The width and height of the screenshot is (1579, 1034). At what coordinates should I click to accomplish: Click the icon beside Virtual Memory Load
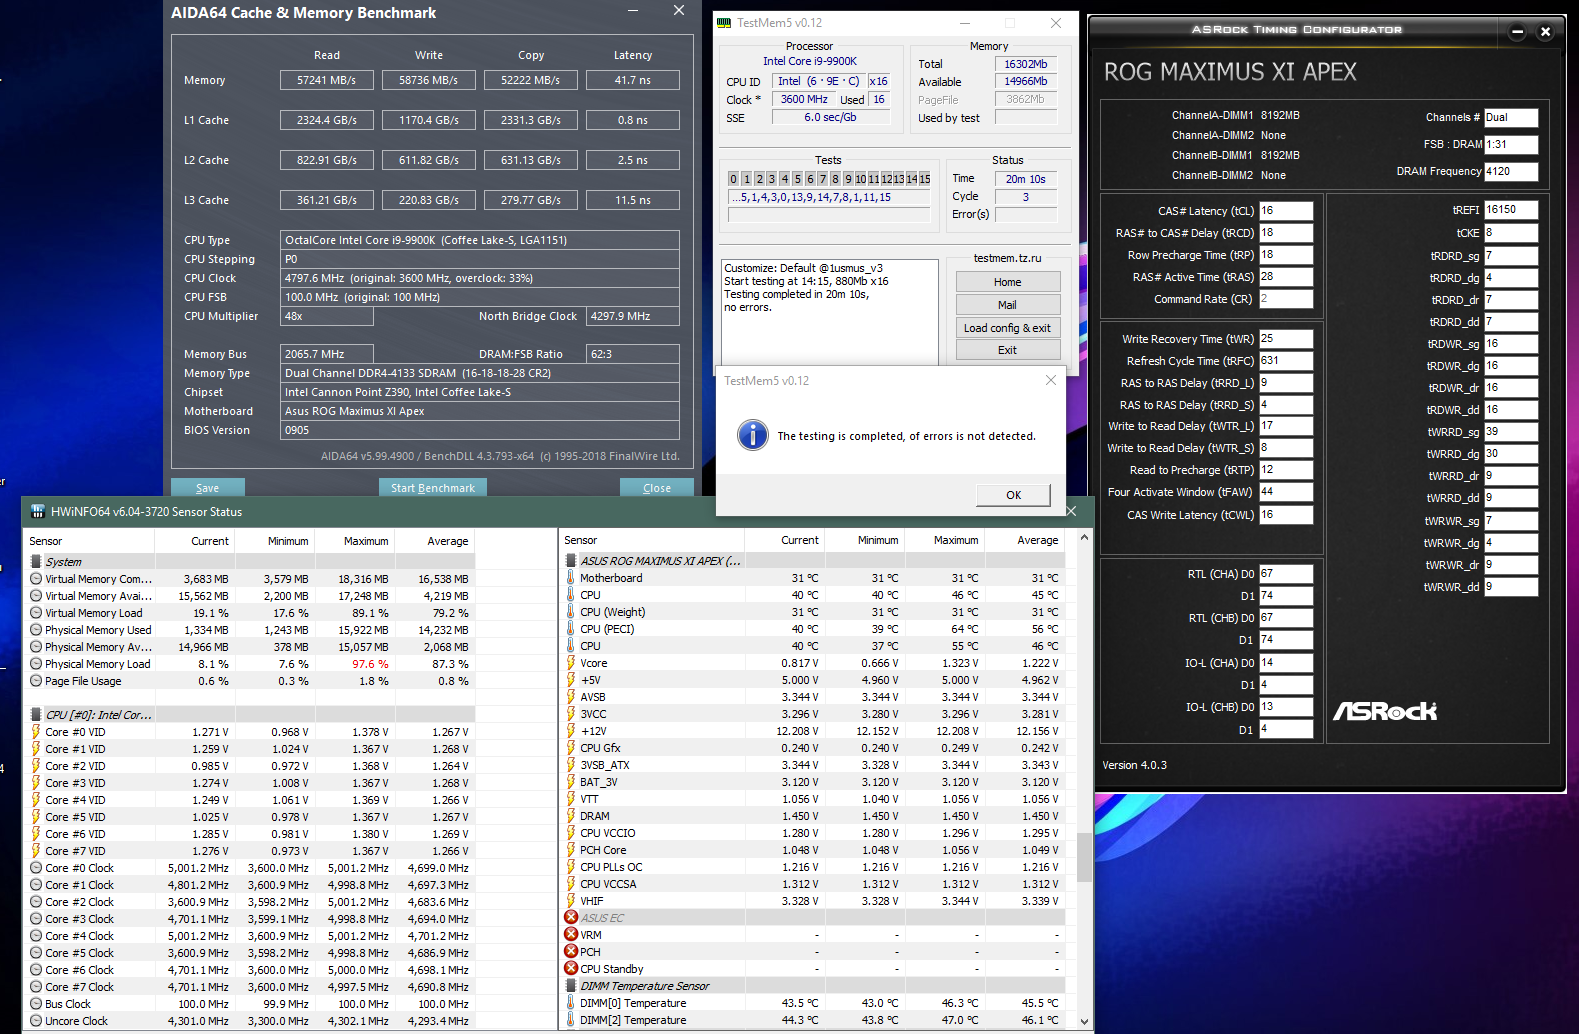(x=36, y=613)
